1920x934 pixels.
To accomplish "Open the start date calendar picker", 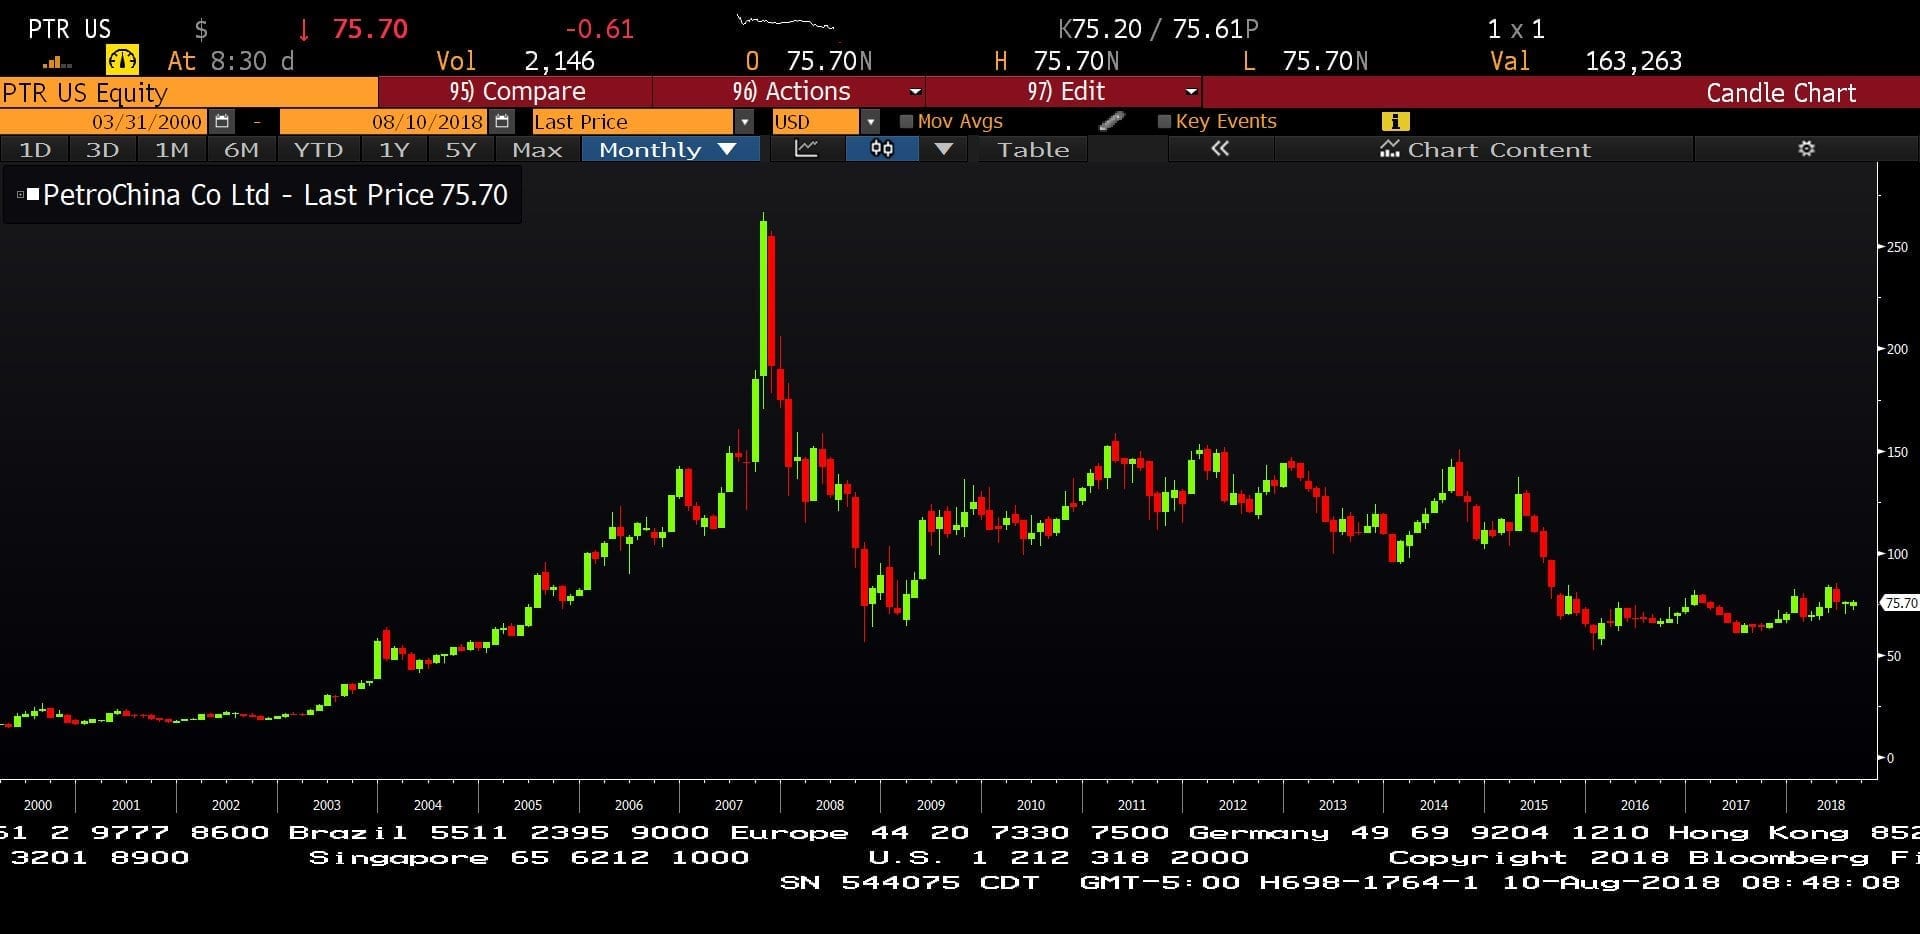I will (222, 122).
